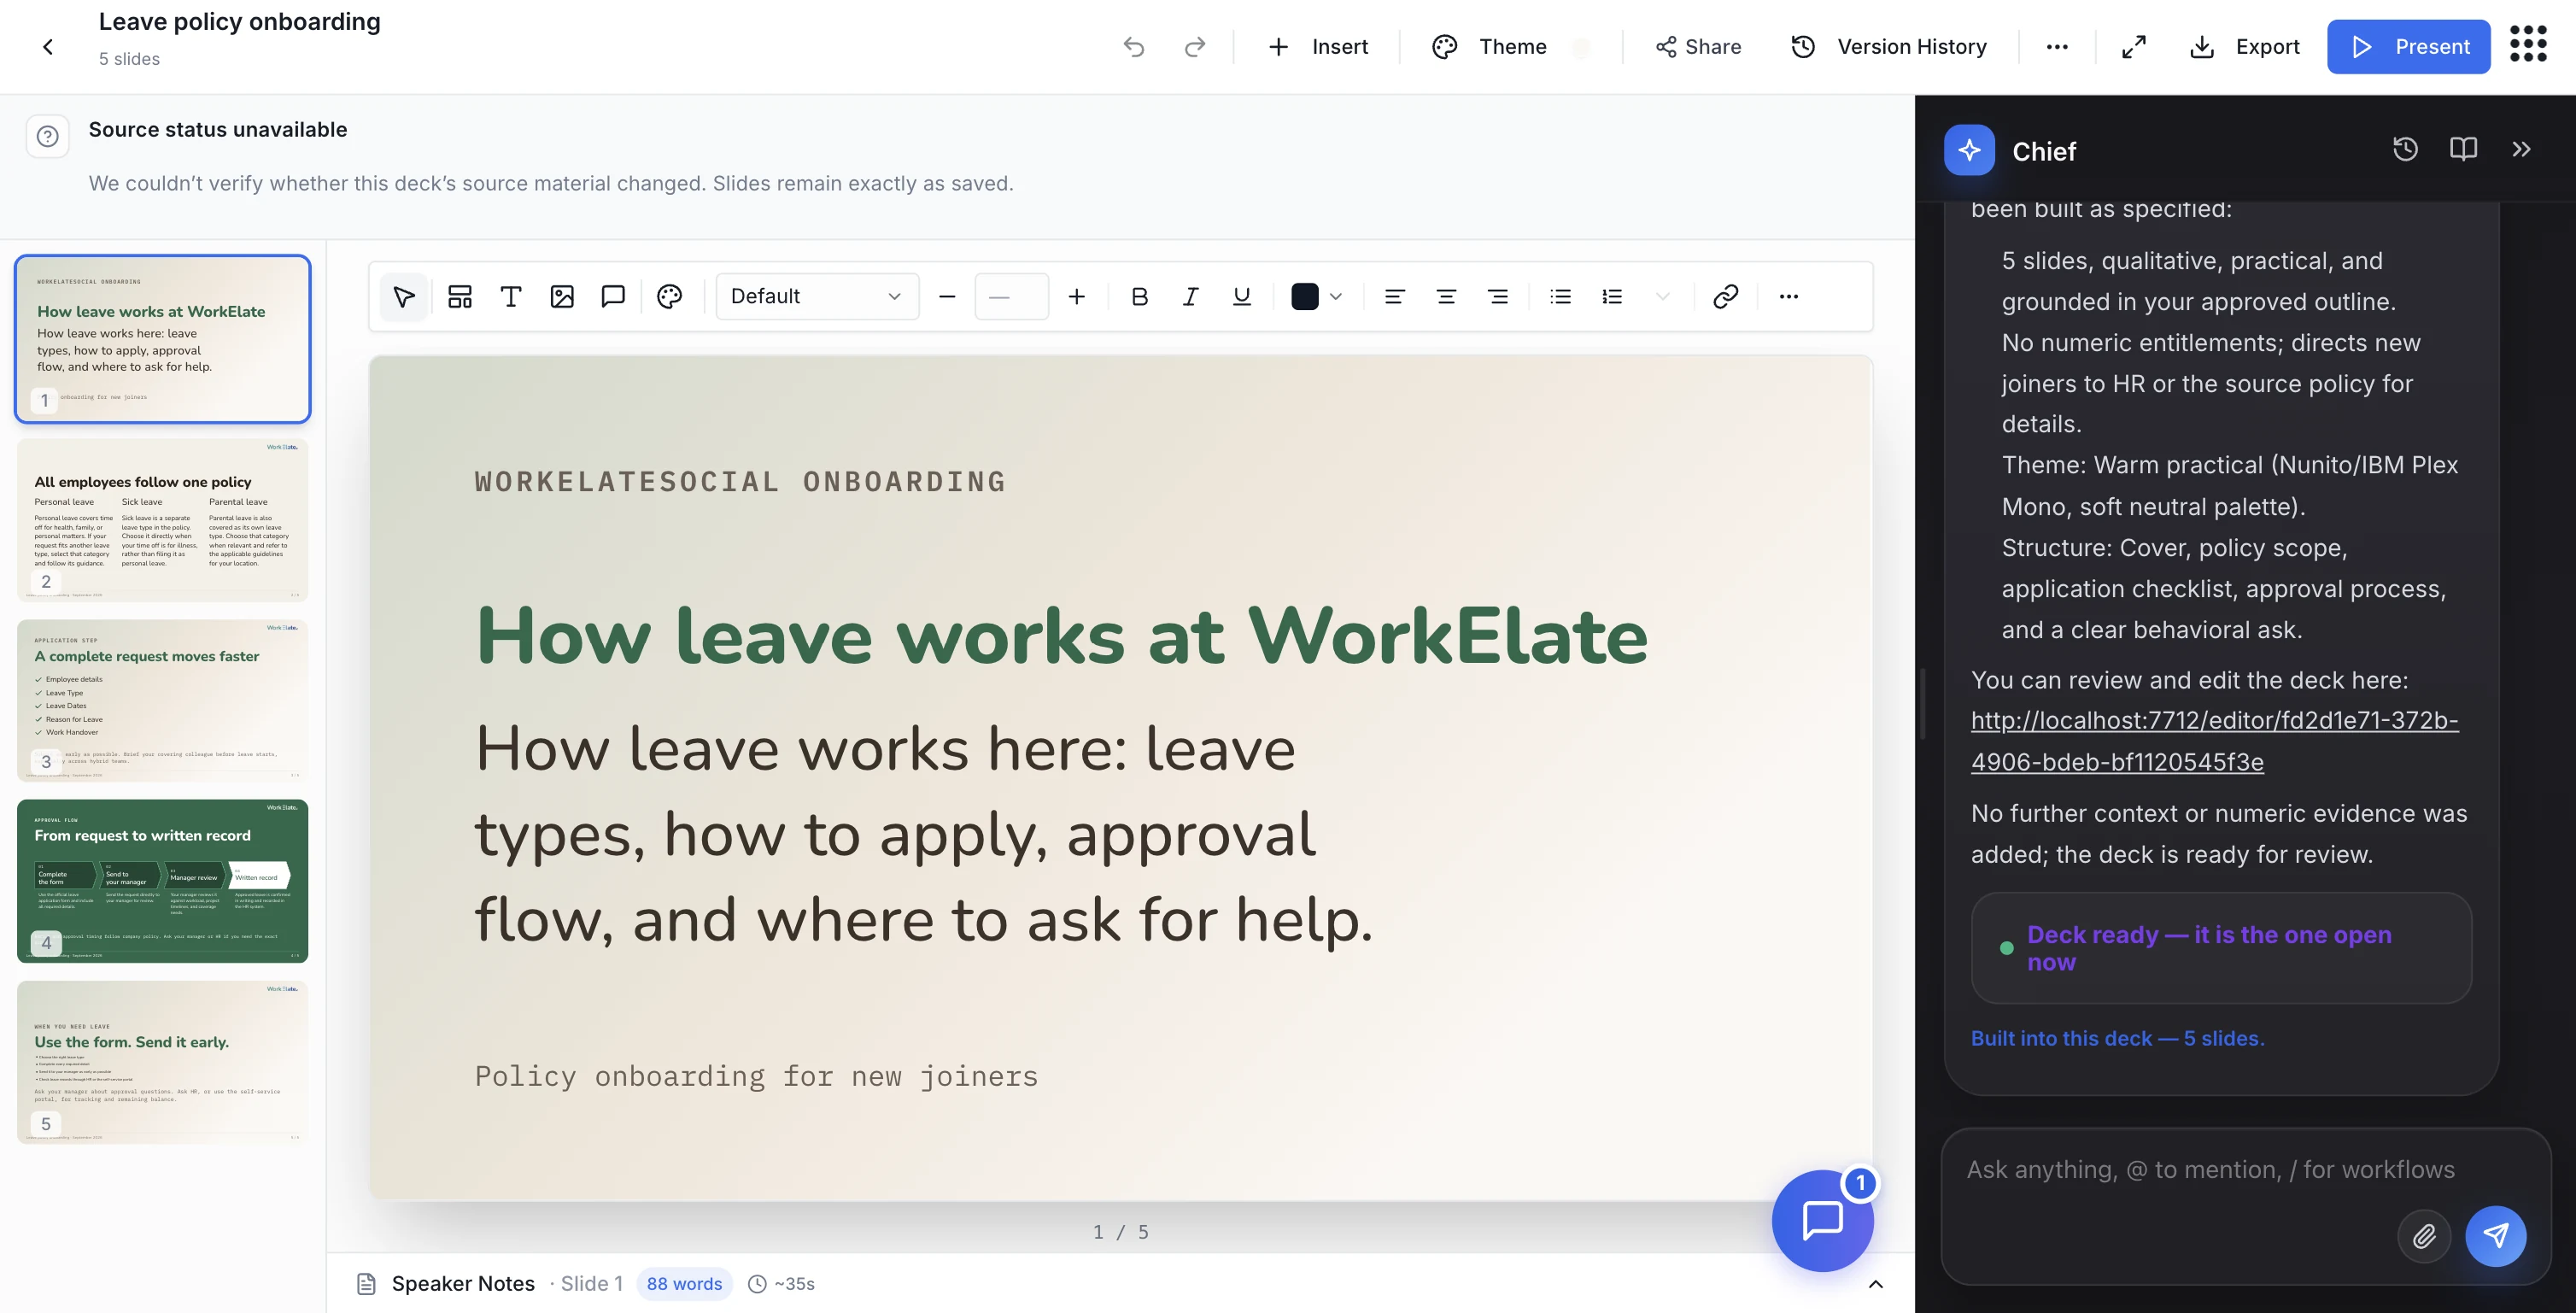Select the Text tool

pyautogui.click(x=511, y=296)
